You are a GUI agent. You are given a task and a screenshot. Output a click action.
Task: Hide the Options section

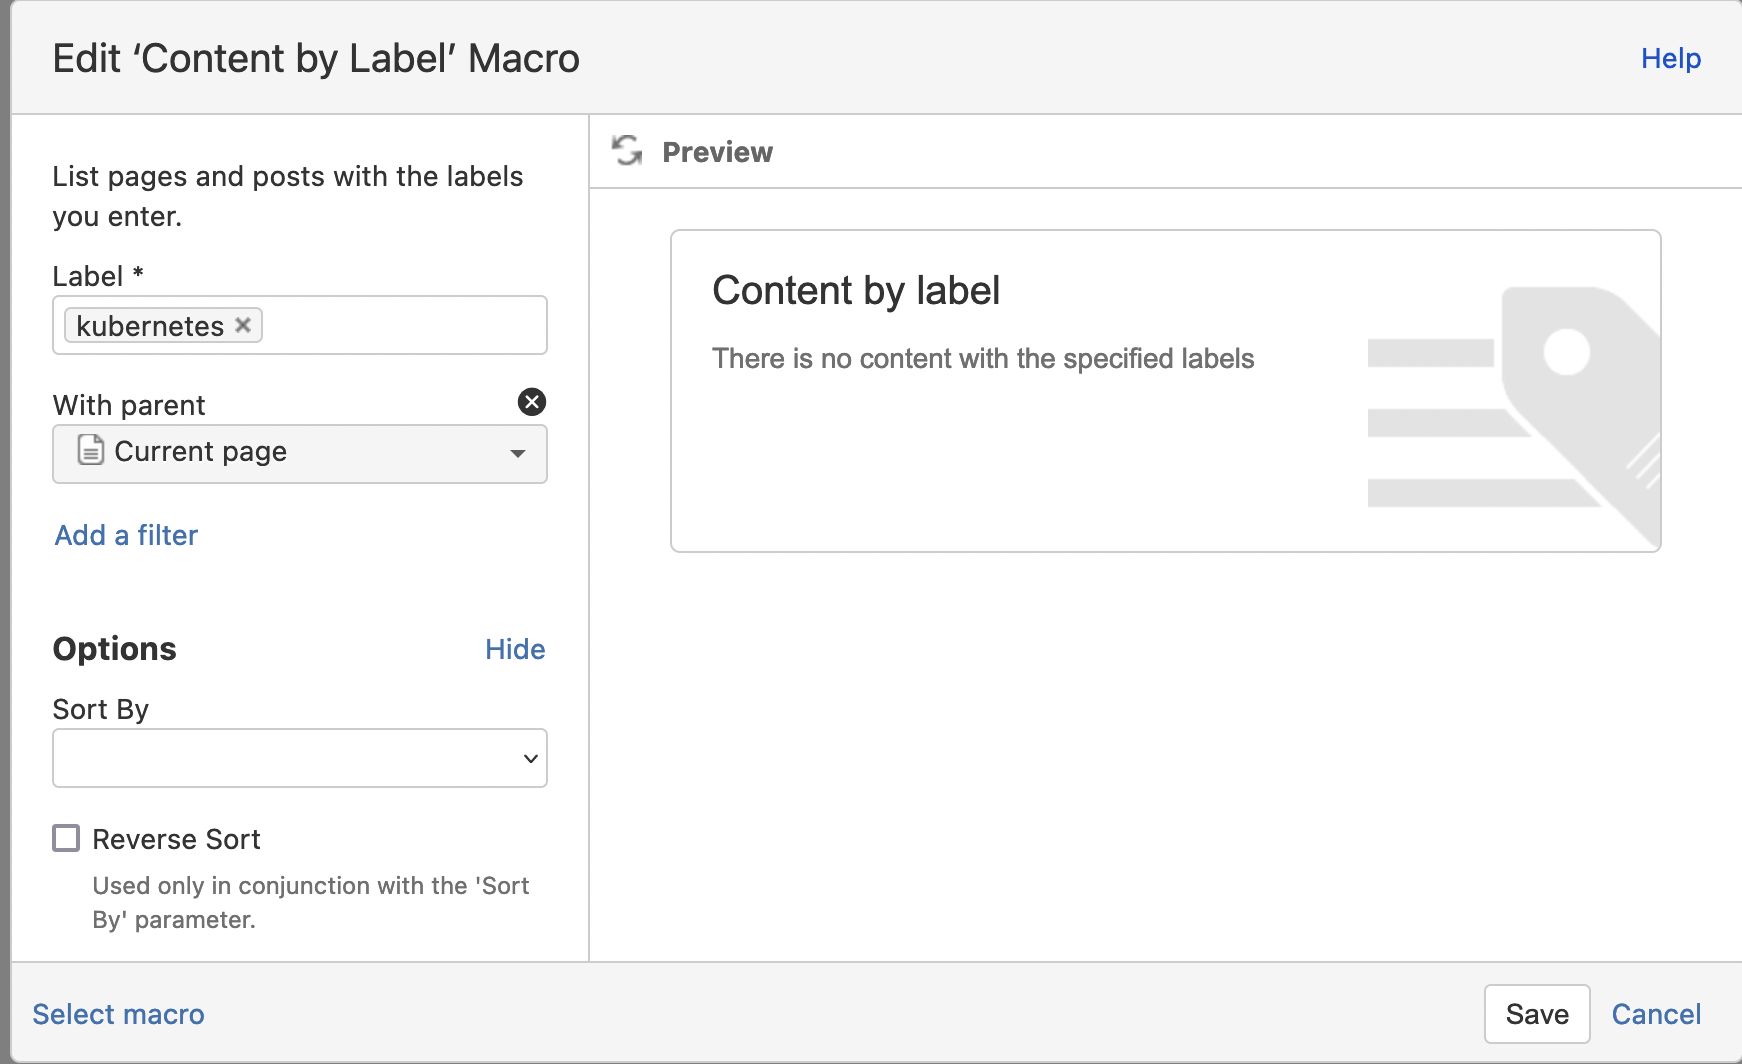515,649
